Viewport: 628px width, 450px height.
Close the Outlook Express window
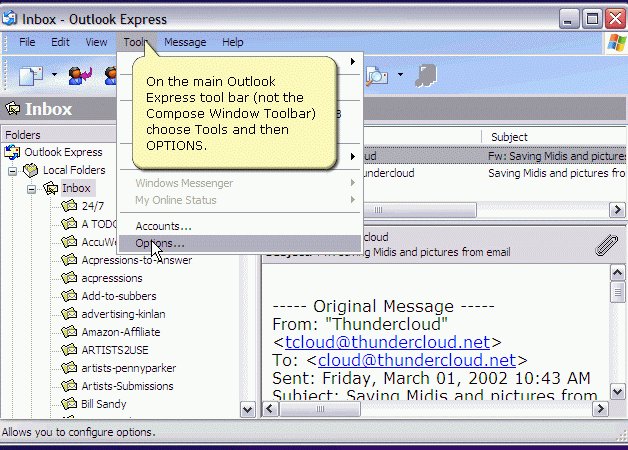click(x=616, y=19)
